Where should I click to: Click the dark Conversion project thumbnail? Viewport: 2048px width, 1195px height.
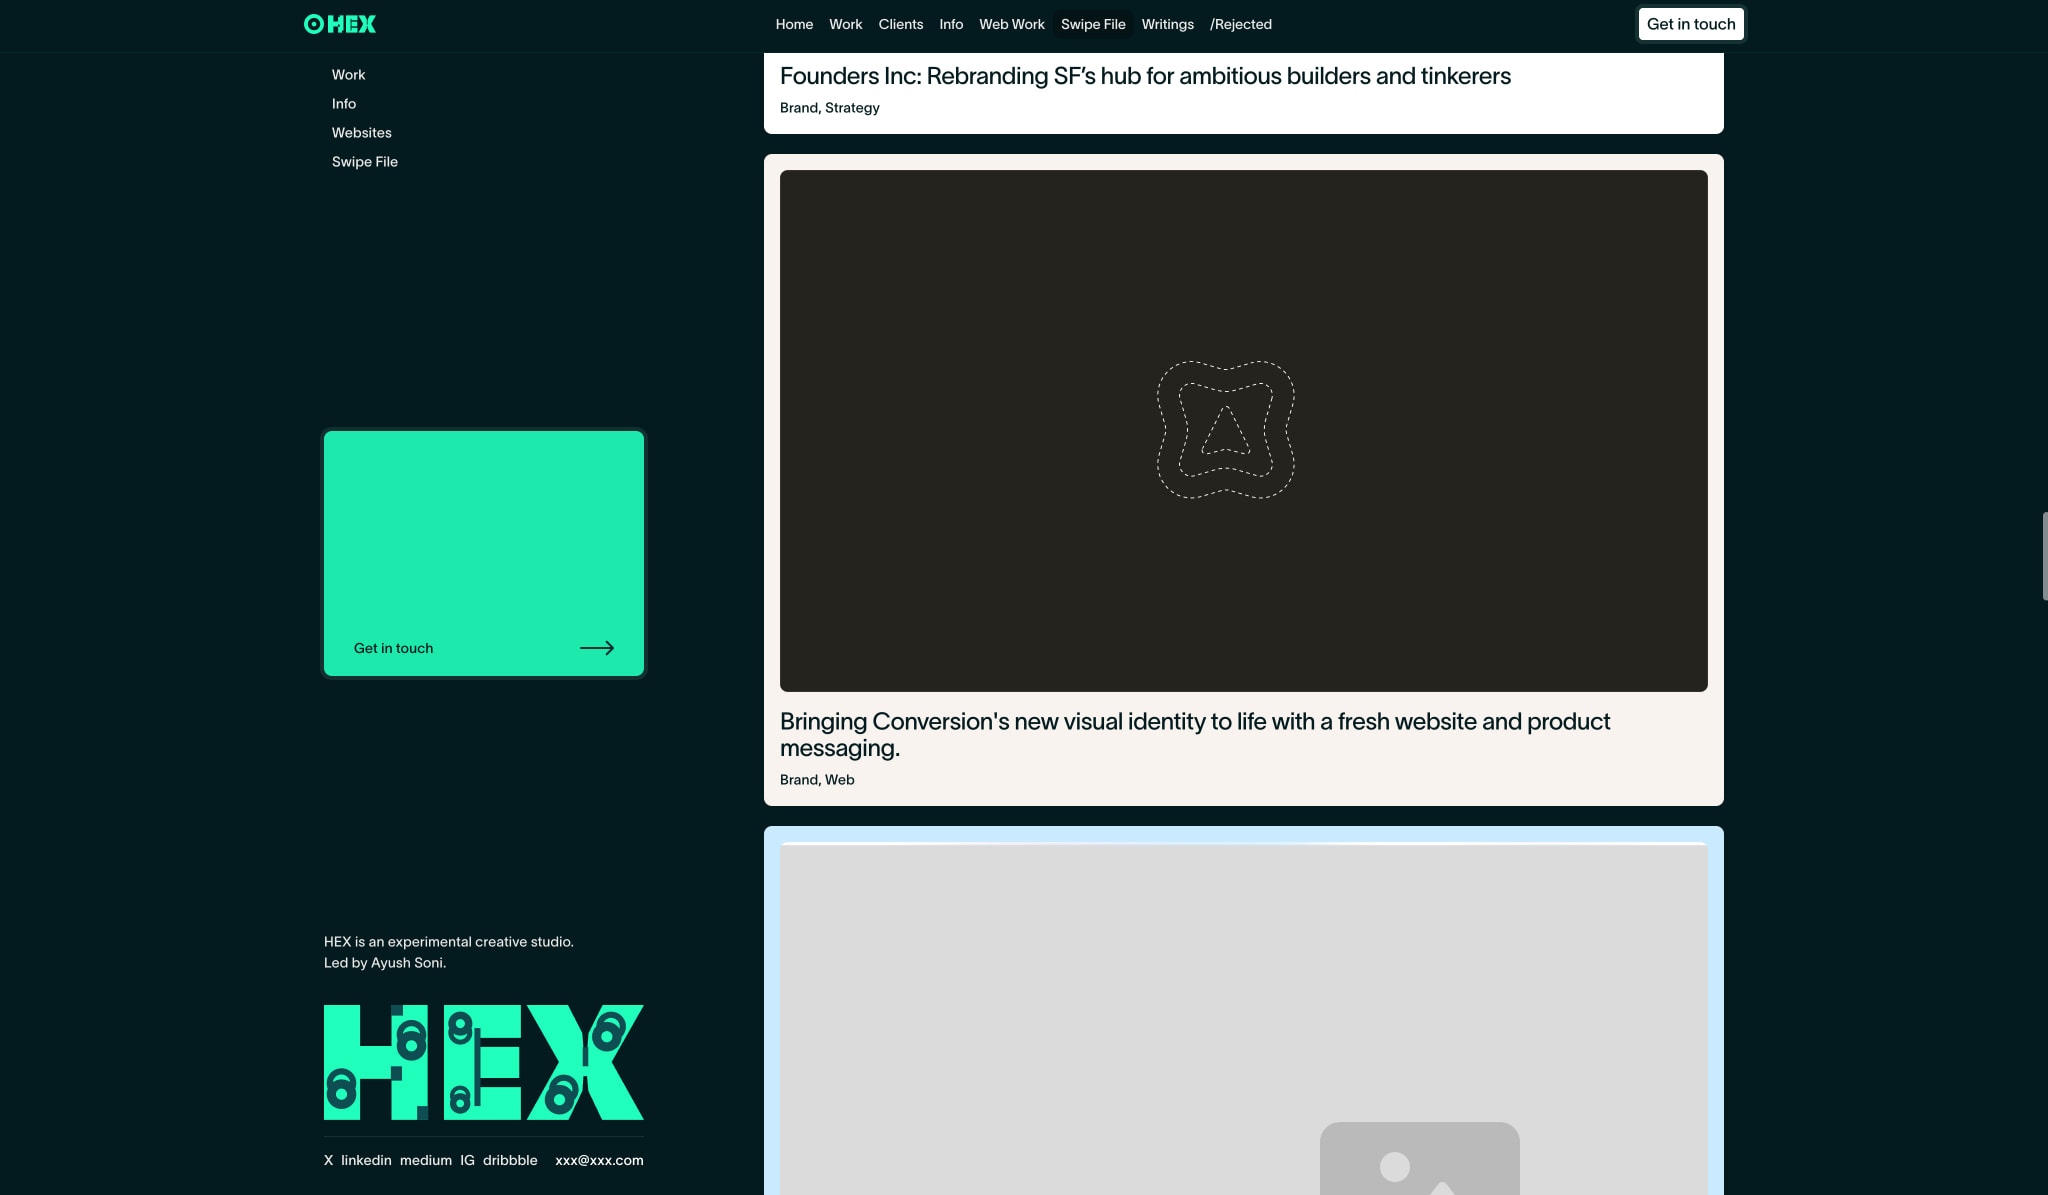pos(1244,430)
